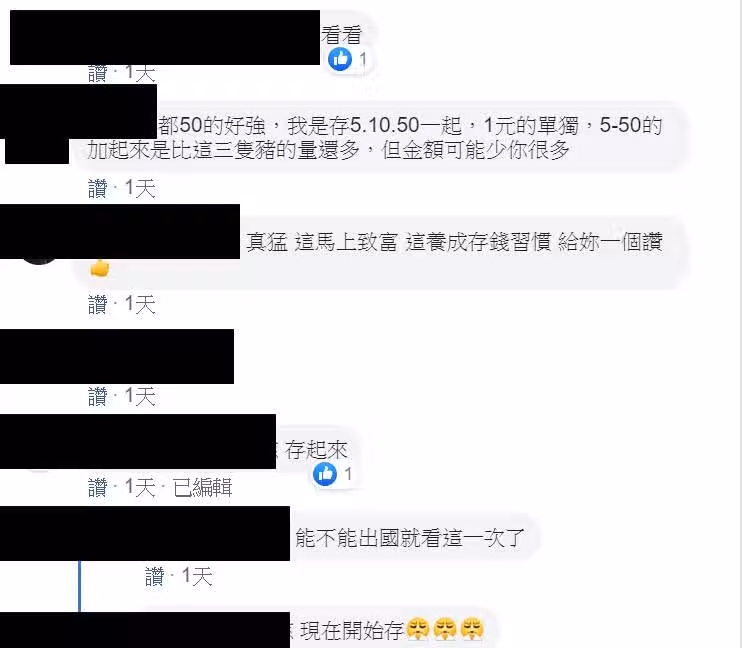This screenshot has width=742, height=648.
Task: Click 讚 under the 真猛 這馬上致富 comment
Action: click(98, 304)
